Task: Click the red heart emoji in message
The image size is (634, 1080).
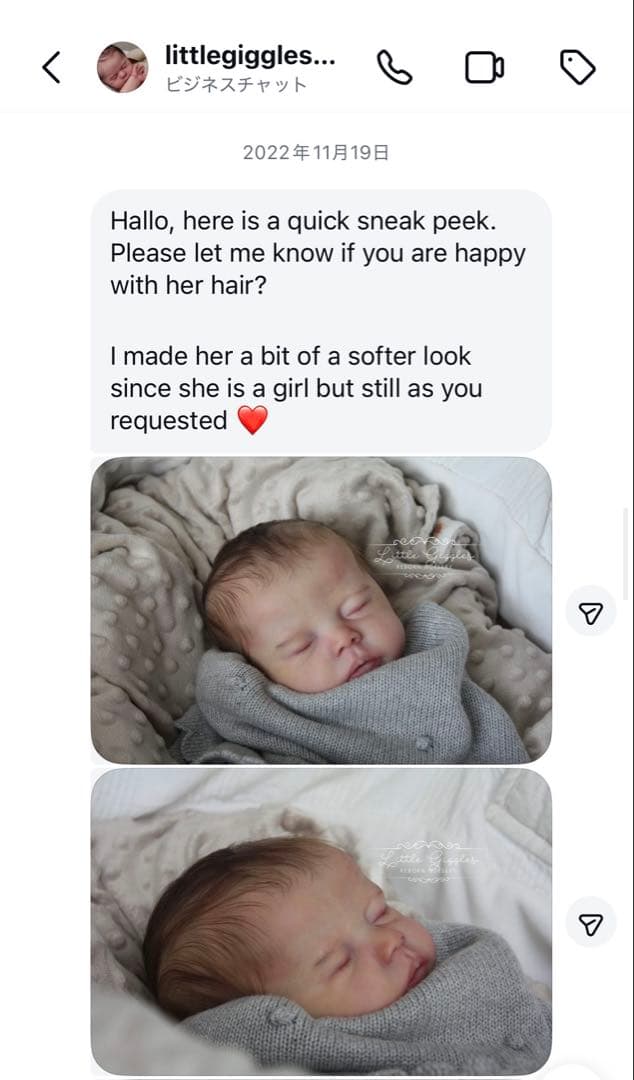Action: [x=253, y=421]
